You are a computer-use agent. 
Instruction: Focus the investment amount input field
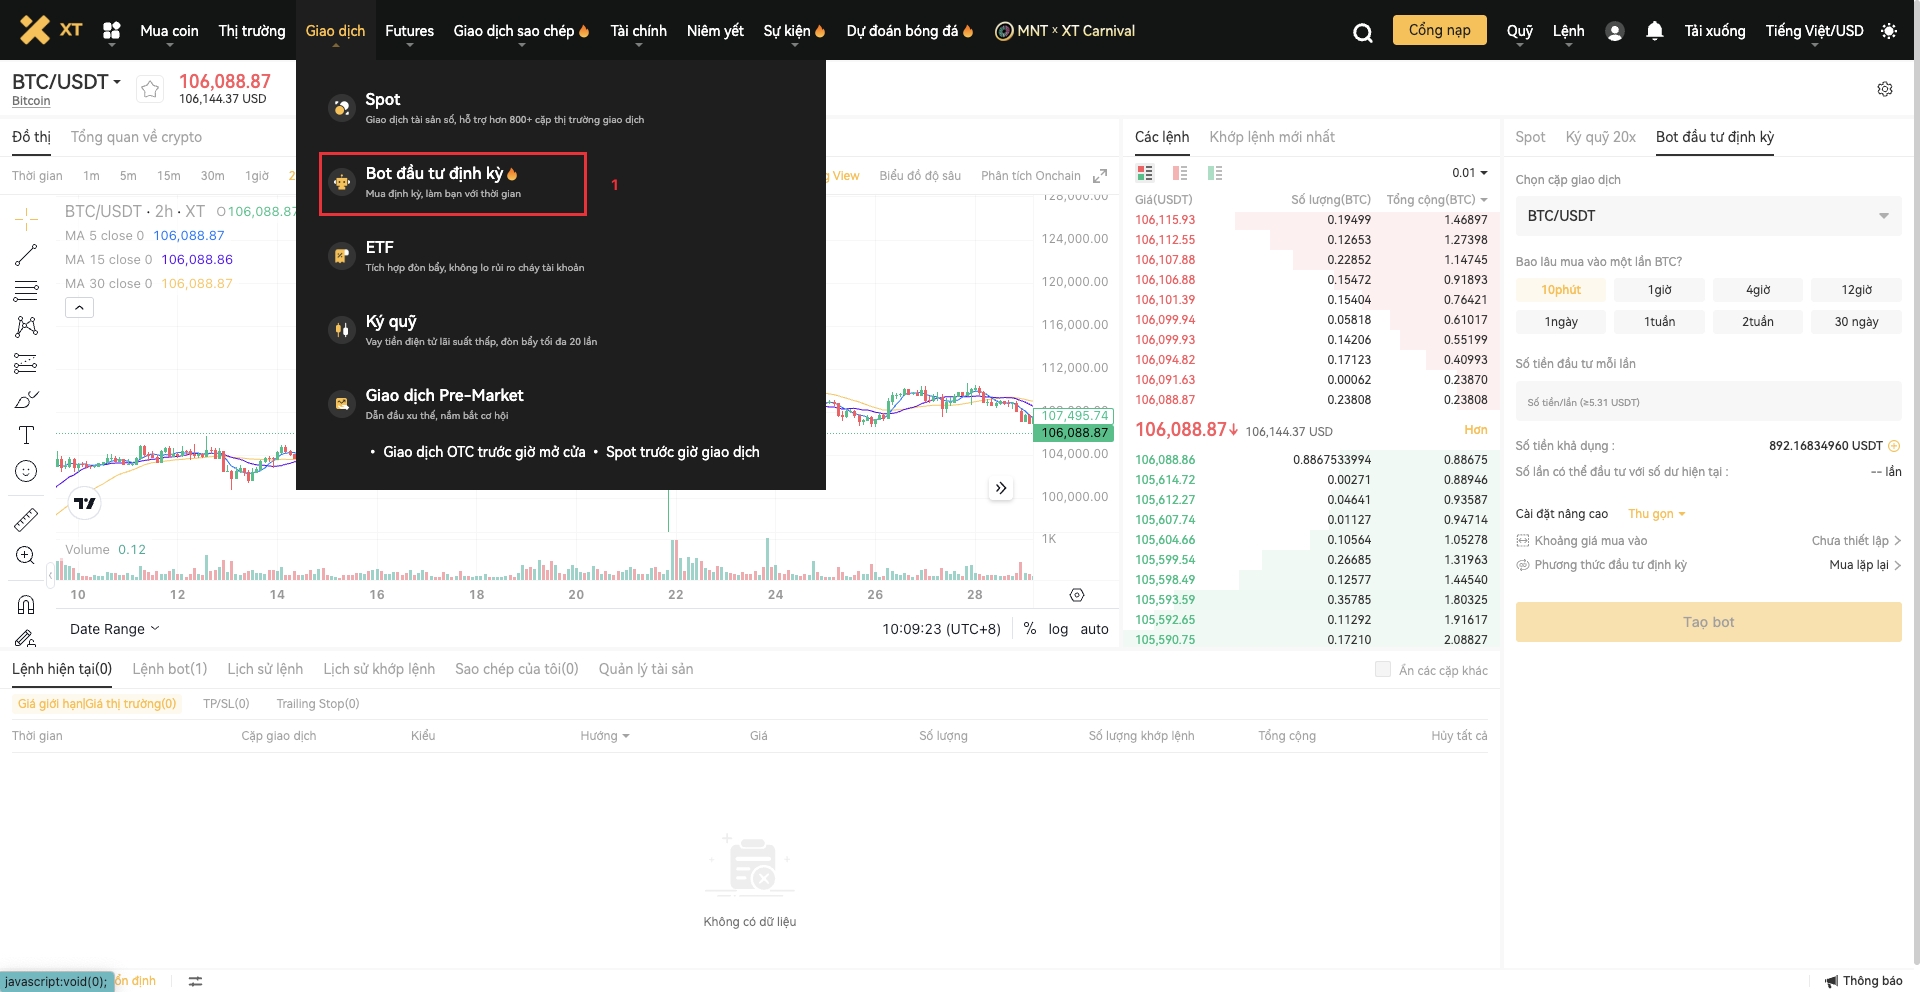point(1709,402)
